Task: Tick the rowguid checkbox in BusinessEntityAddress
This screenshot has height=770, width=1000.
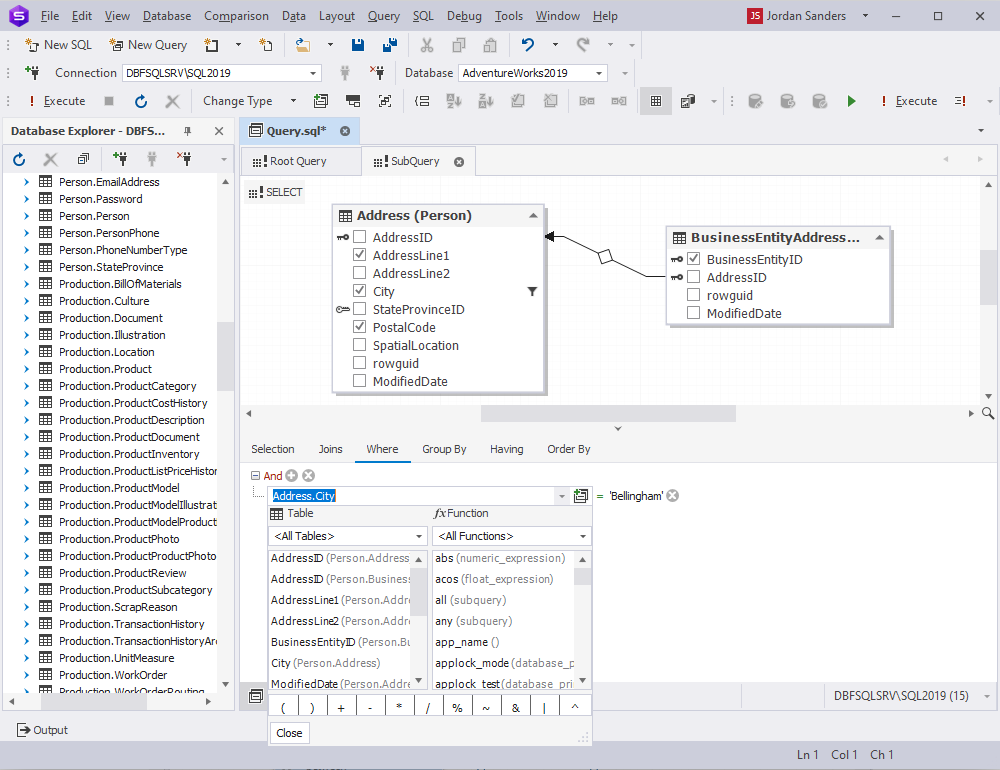Action: (694, 295)
